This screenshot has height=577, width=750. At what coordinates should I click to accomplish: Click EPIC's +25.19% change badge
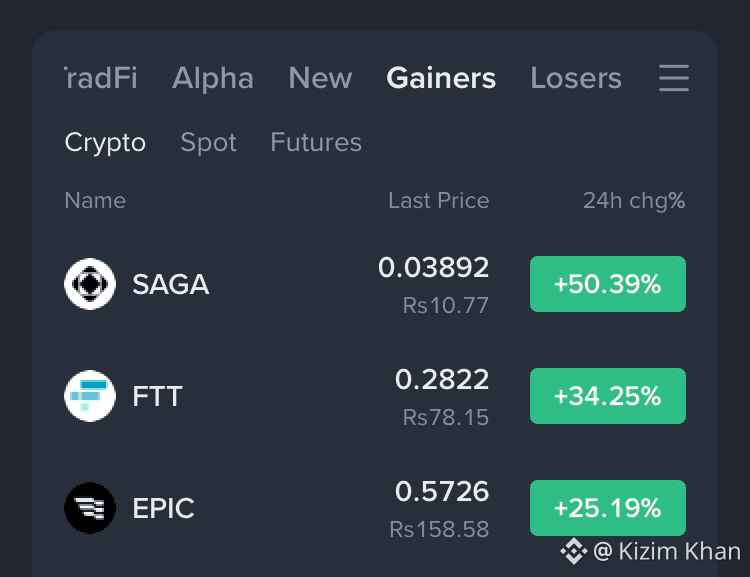click(607, 508)
